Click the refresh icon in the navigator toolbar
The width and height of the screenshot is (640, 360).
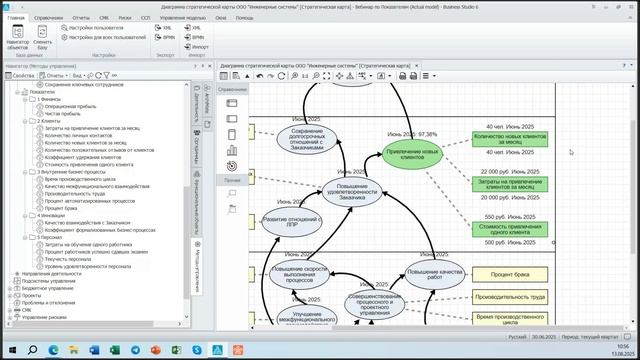click(98, 76)
